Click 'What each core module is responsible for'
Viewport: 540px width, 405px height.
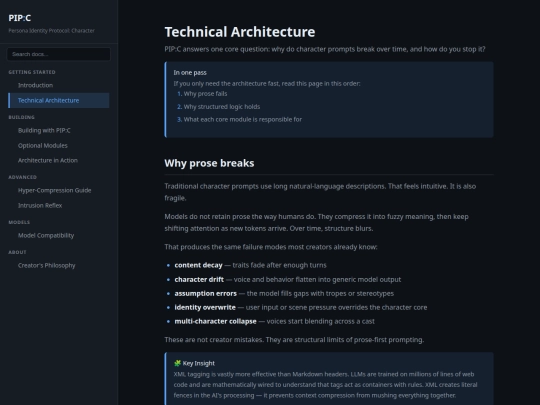(242, 120)
